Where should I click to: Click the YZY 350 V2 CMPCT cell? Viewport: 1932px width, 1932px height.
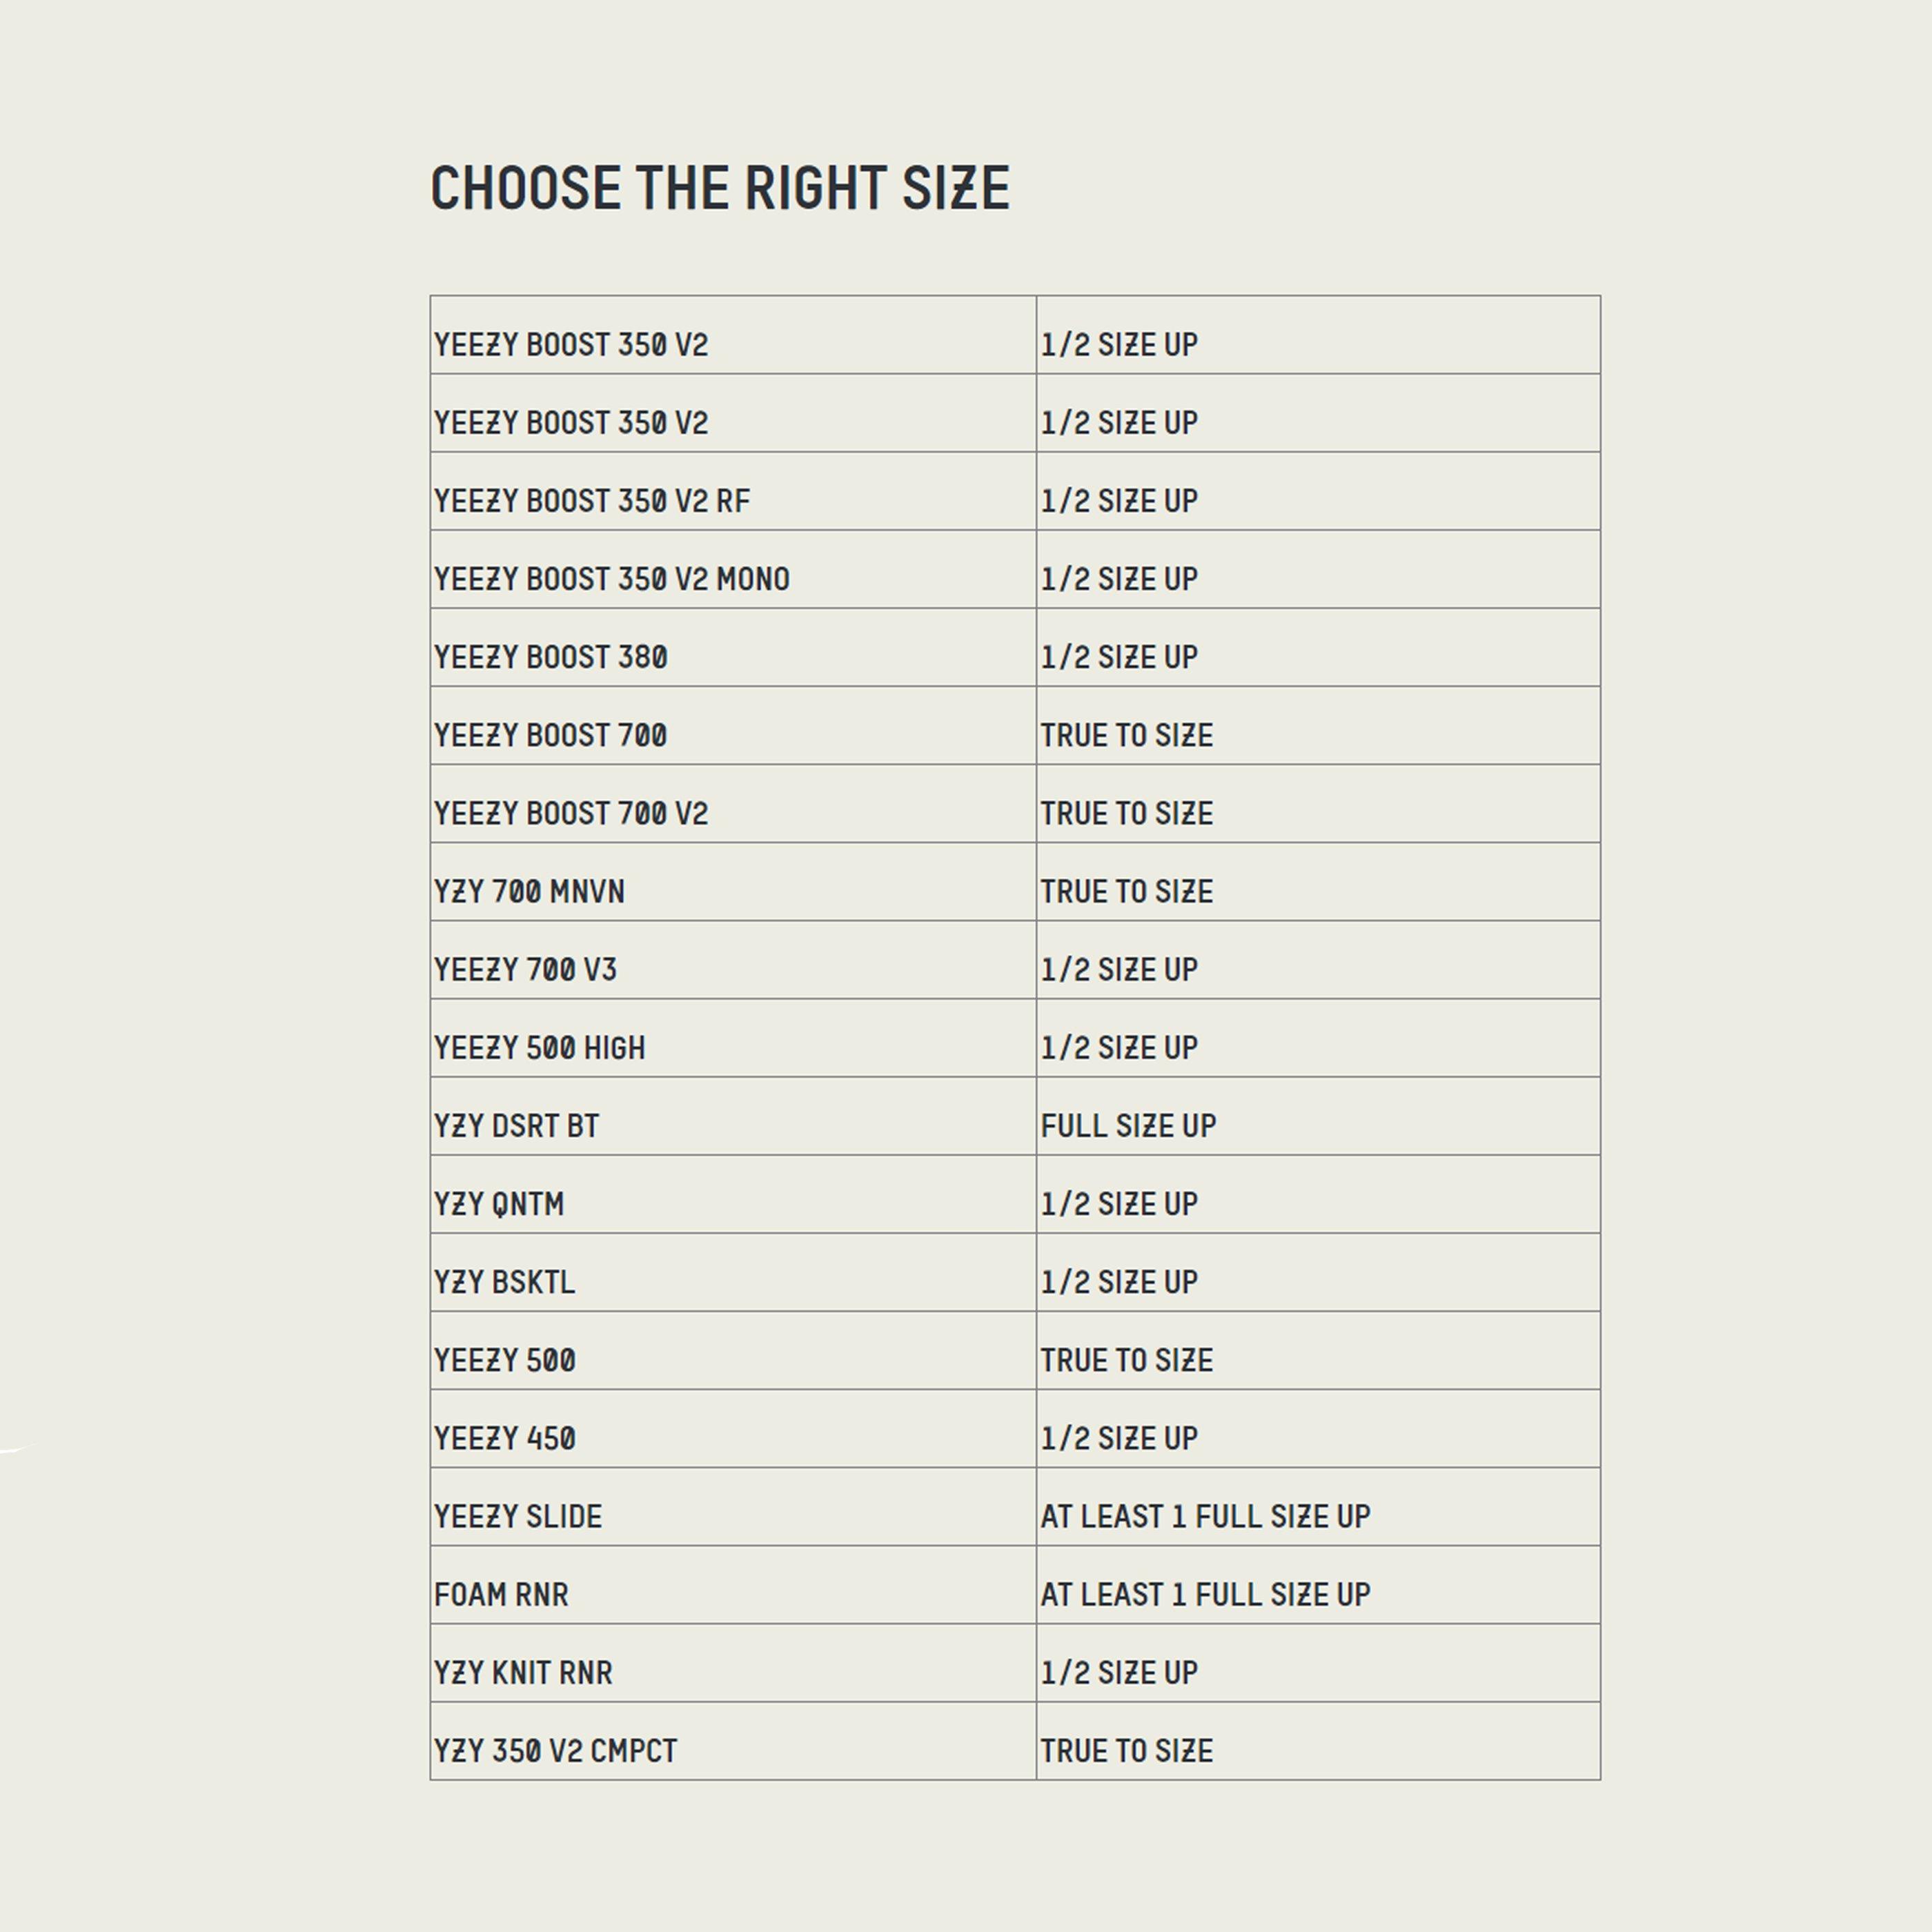[555, 1750]
